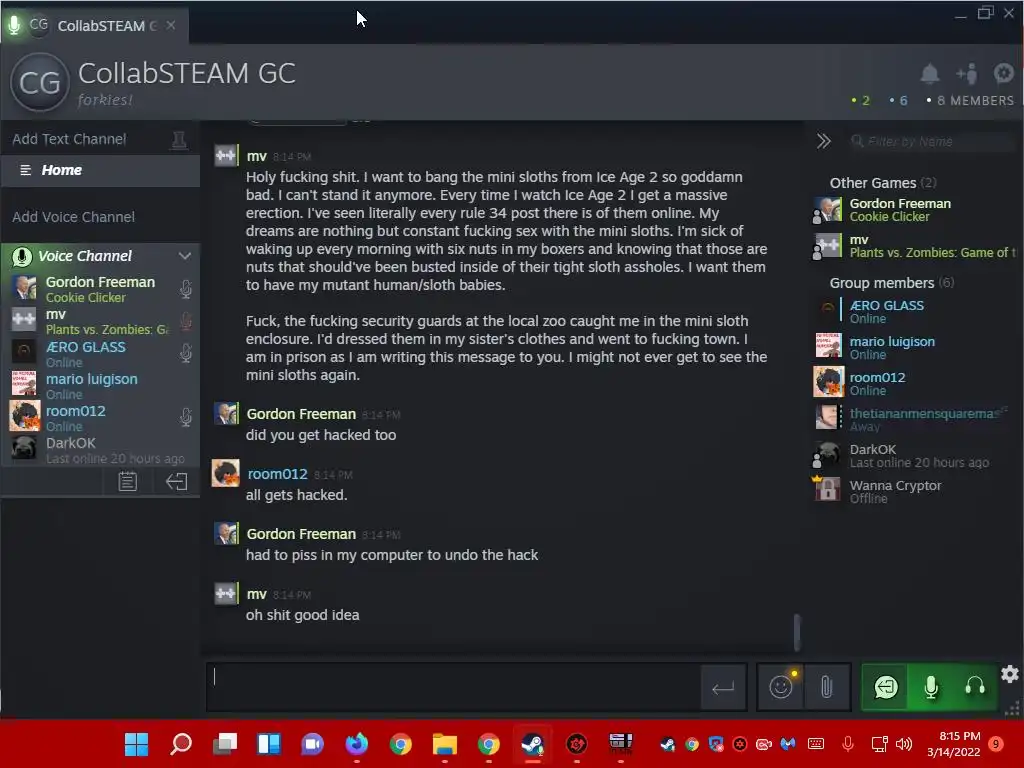Collapse the Voice Channel member list
Screen dimensions: 1024x768
point(185,256)
